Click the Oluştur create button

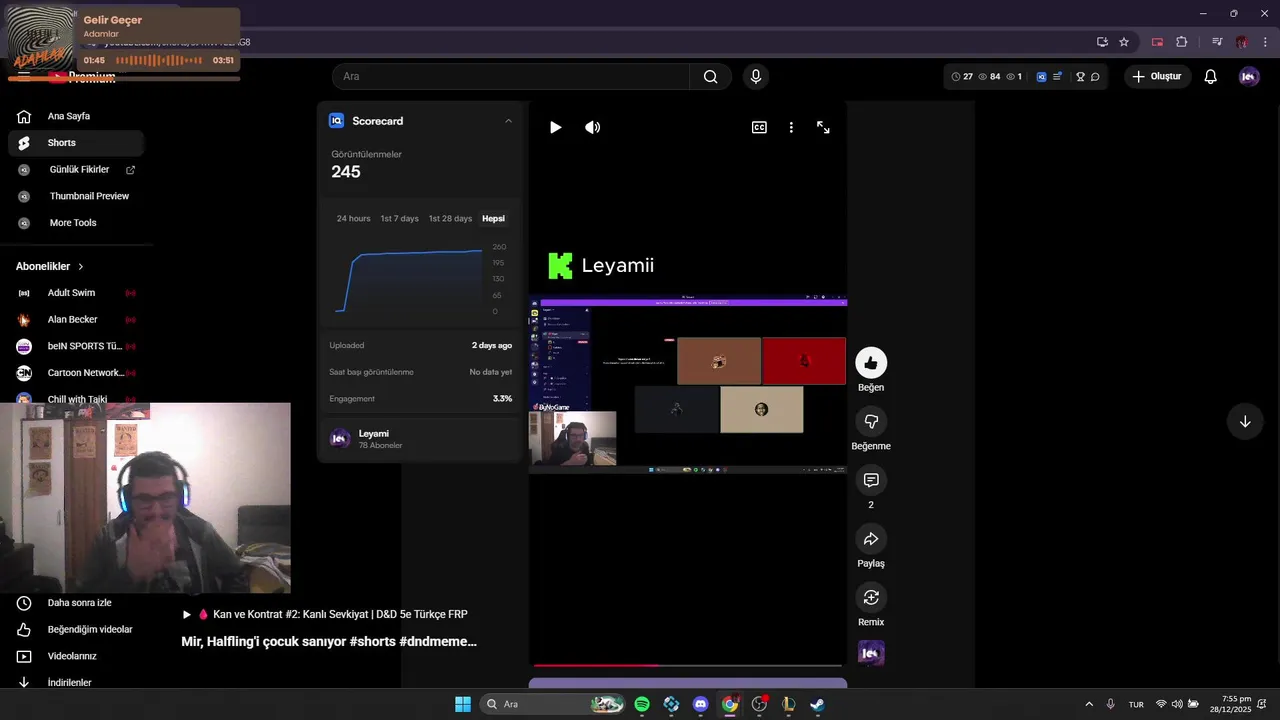[x=1157, y=76]
